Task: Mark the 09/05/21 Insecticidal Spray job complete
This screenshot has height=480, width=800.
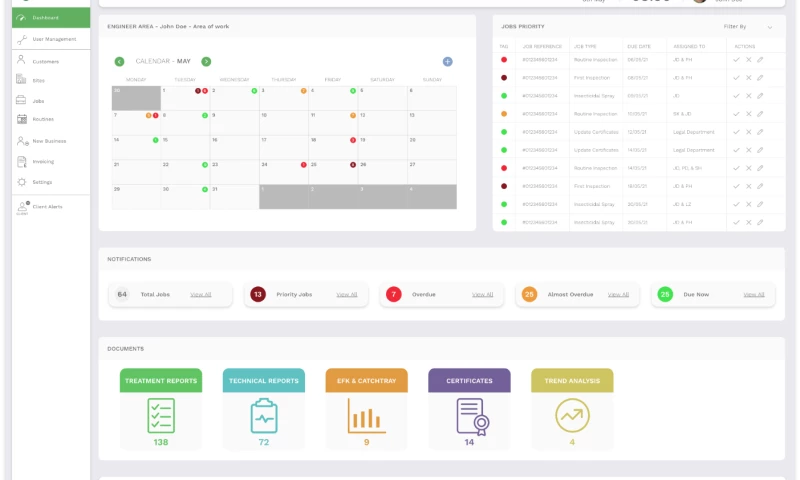Action: 736,96
